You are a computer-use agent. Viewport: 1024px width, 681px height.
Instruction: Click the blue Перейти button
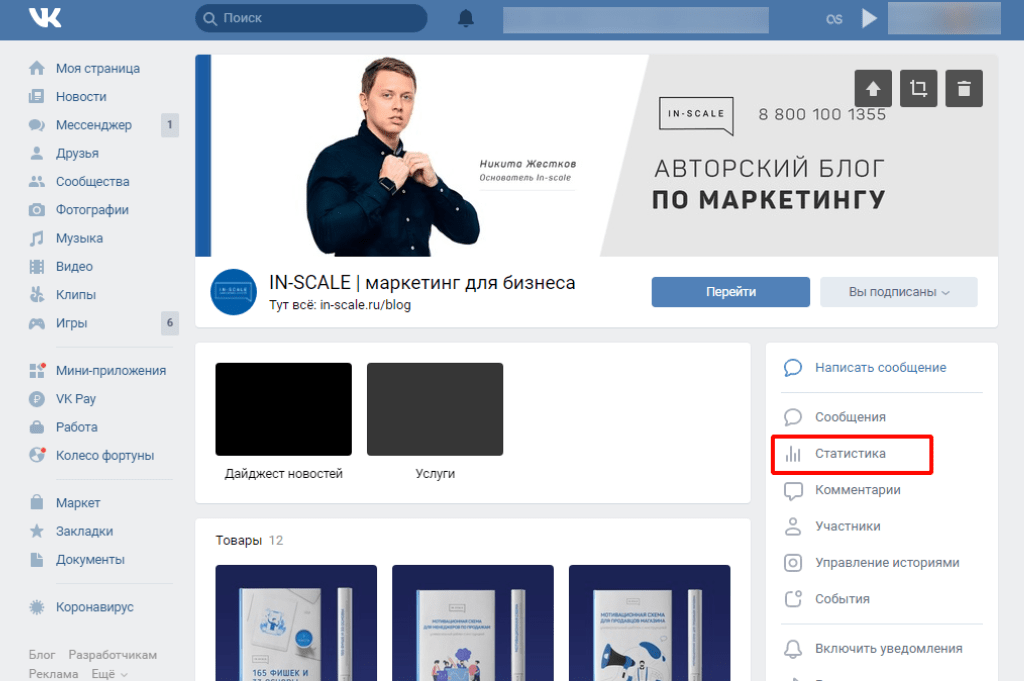[731, 292]
